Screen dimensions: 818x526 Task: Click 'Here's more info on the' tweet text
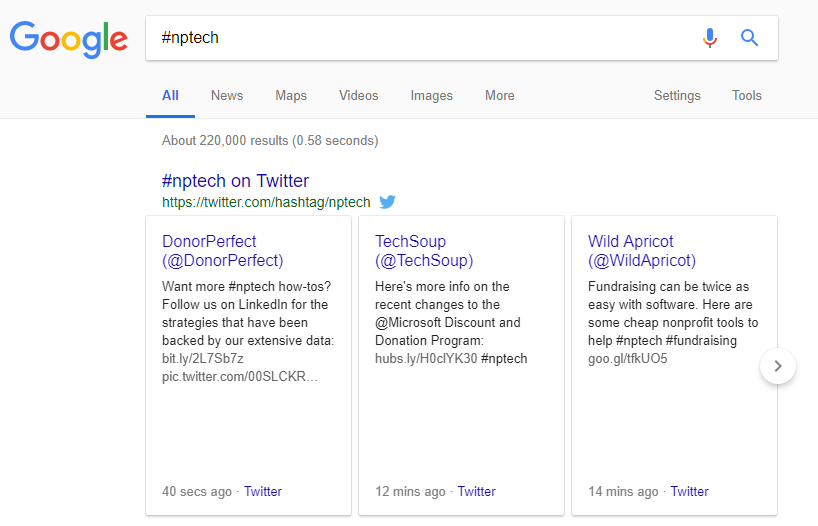442,286
